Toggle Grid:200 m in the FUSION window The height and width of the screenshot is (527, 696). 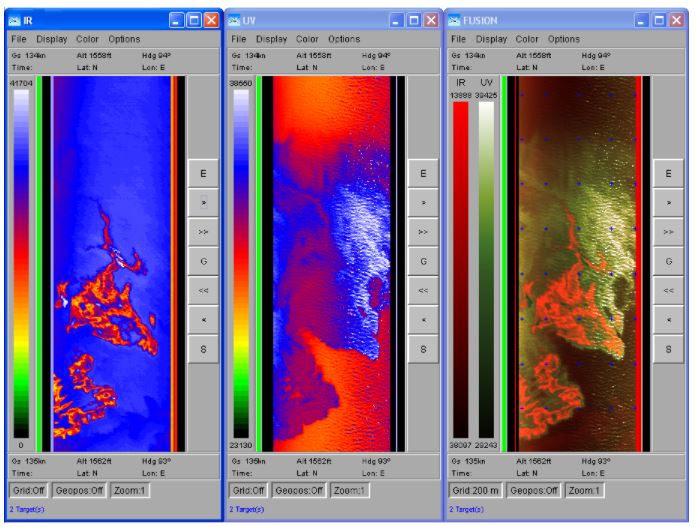[x=471, y=491]
